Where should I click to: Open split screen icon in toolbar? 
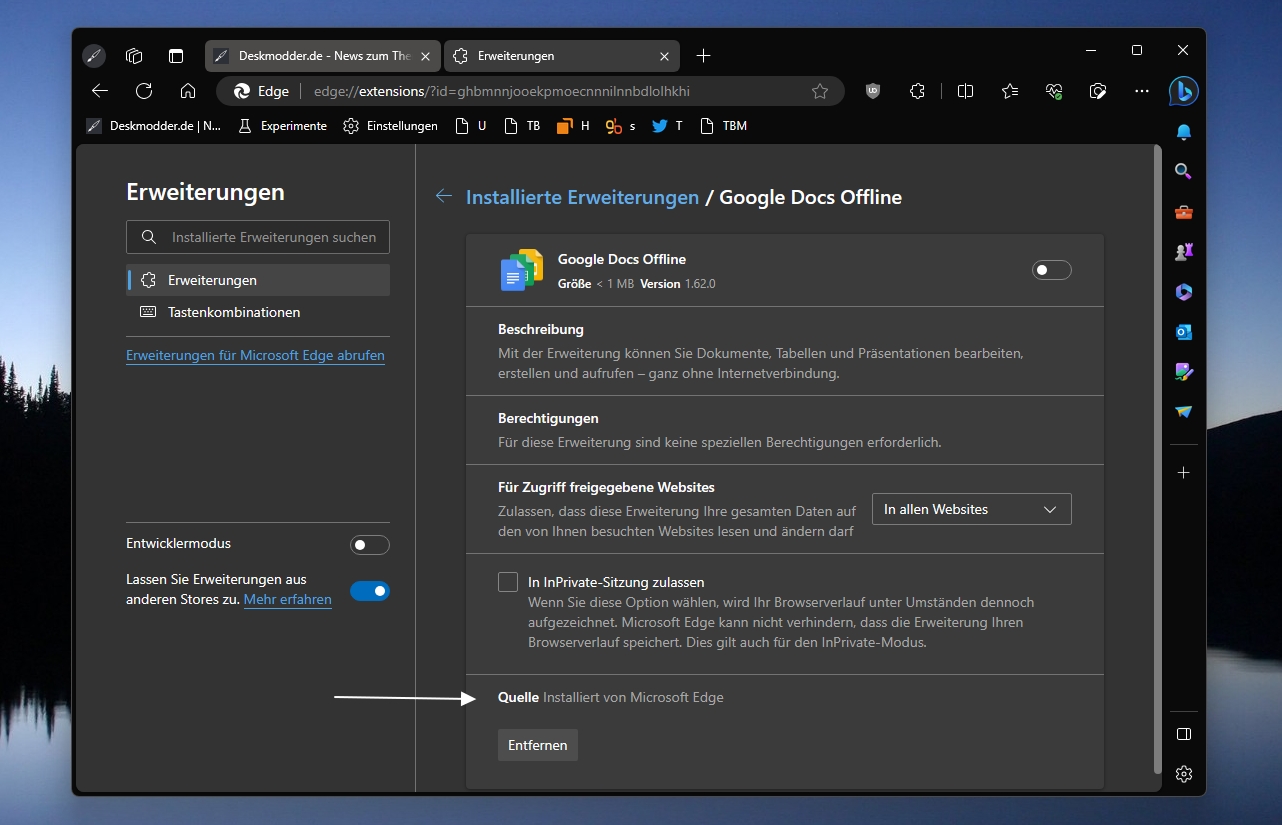965,91
